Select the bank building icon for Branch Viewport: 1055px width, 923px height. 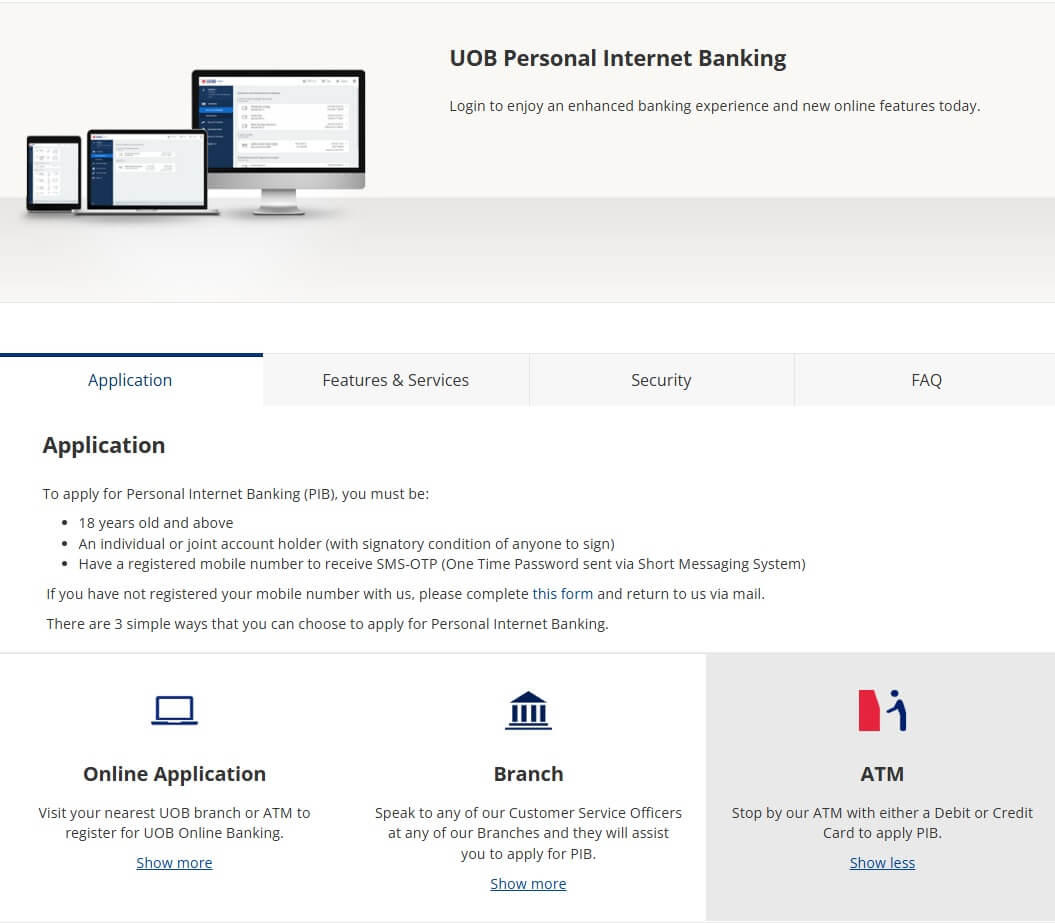tap(528, 710)
